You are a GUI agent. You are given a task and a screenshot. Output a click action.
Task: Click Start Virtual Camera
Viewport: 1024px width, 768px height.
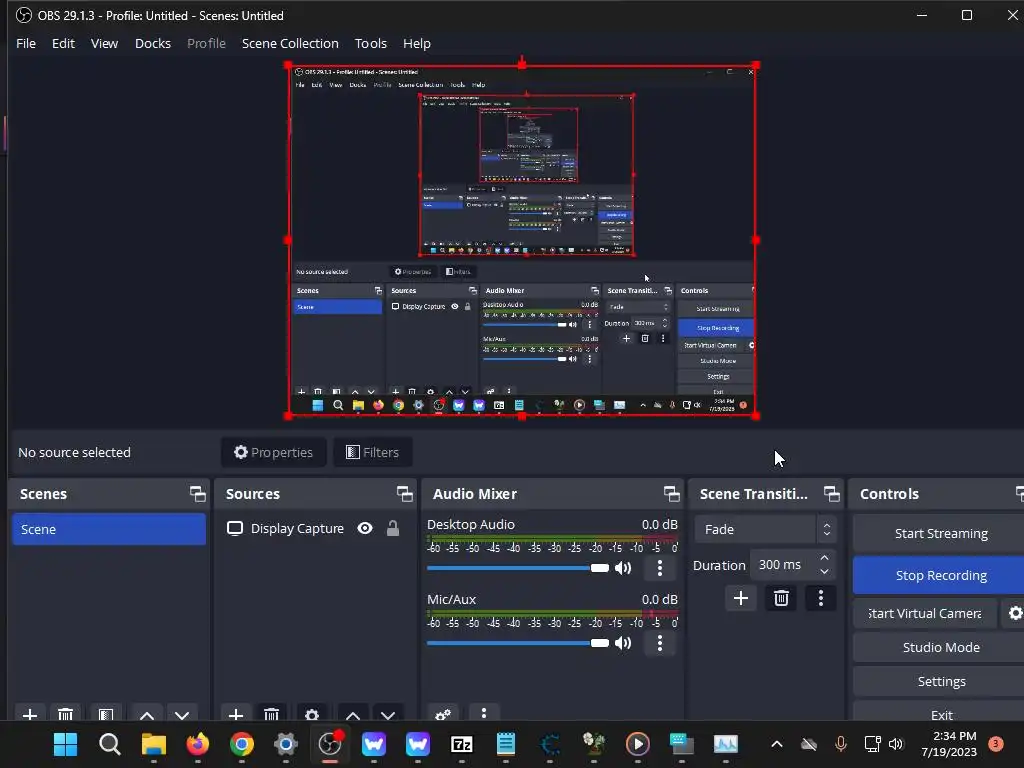pos(924,613)
